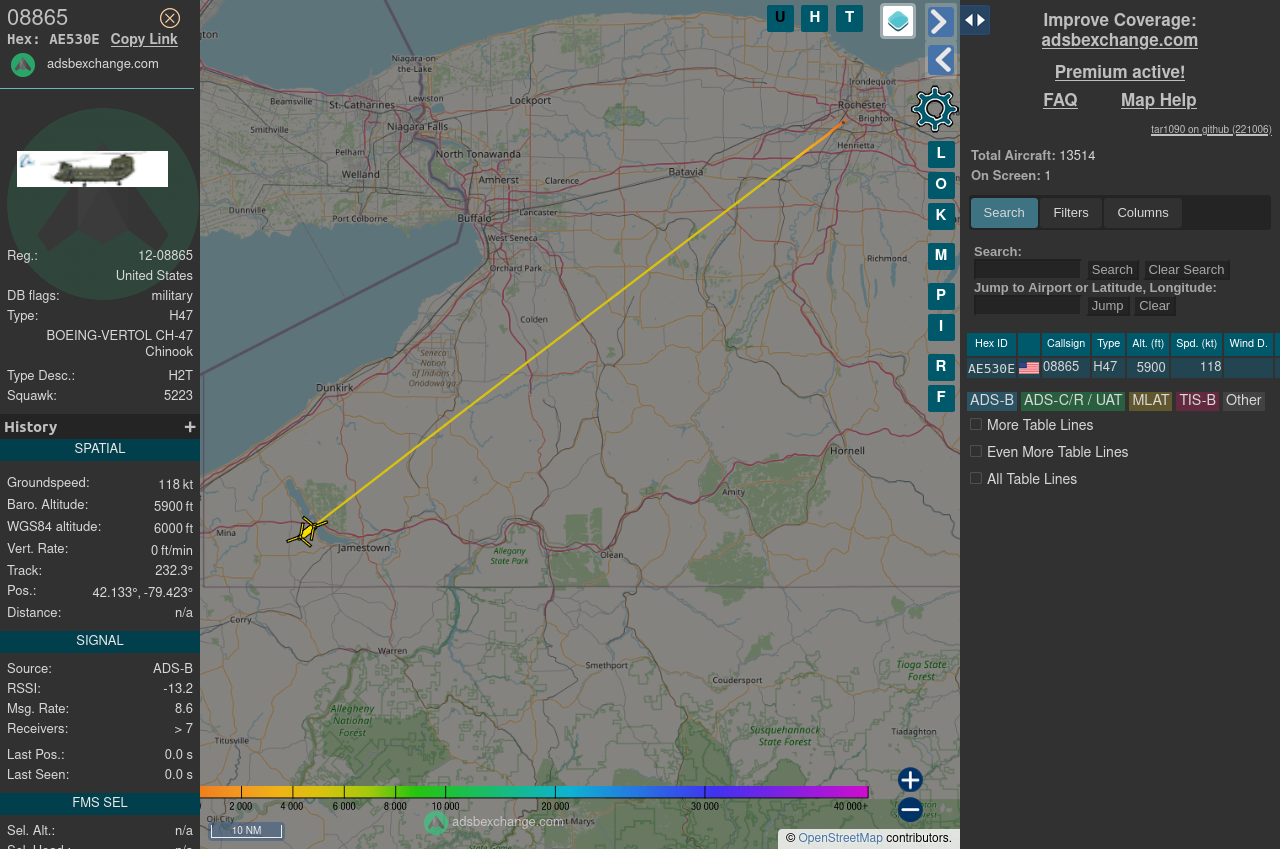
Task: Toggle the U map button
Action: [780, 18]
